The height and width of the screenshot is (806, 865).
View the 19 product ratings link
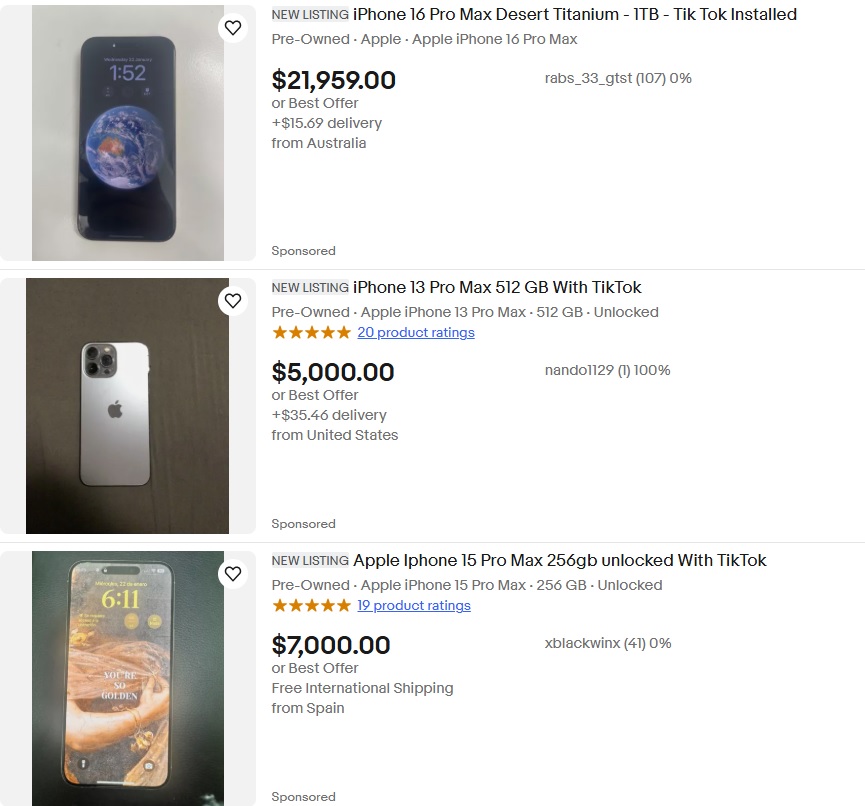tap(414, 606)
